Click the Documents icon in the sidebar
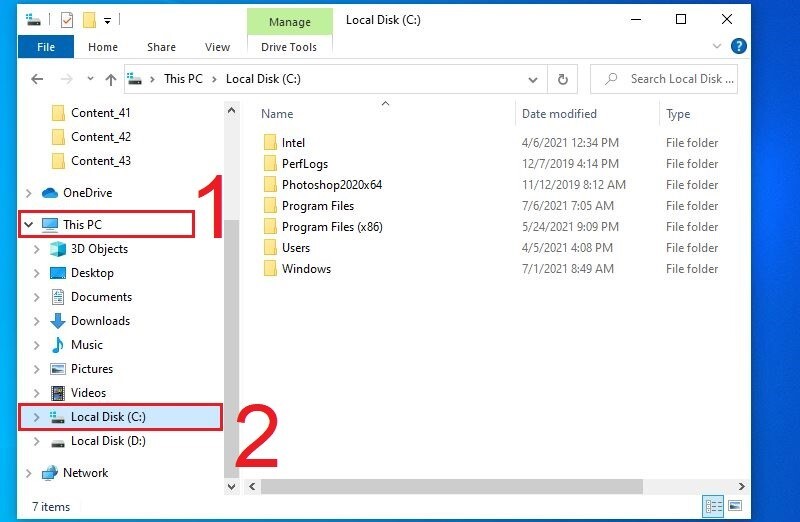 (x=58, y=297)
